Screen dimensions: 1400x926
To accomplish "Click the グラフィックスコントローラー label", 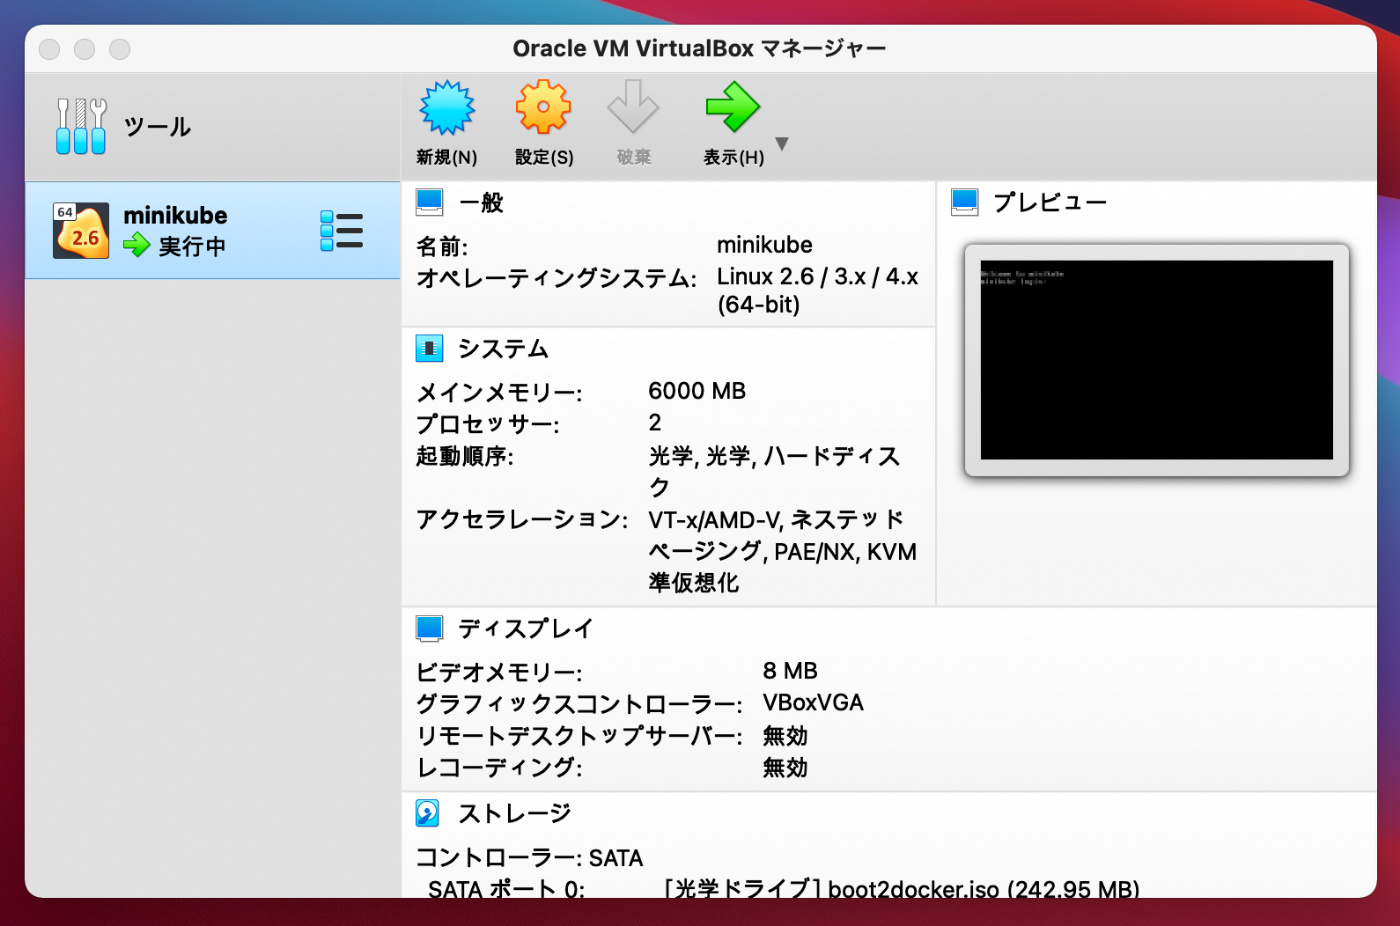I will click(579, 704).
